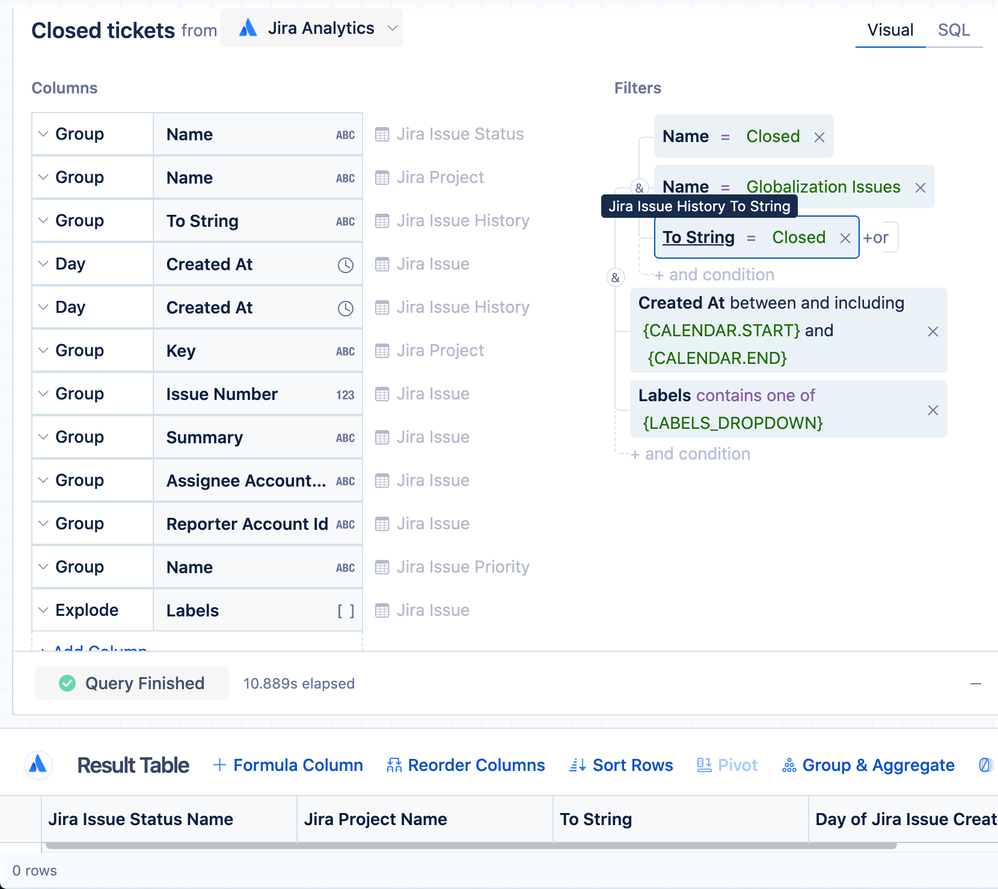Add and condition under To String filter

[x=715, y=274]
